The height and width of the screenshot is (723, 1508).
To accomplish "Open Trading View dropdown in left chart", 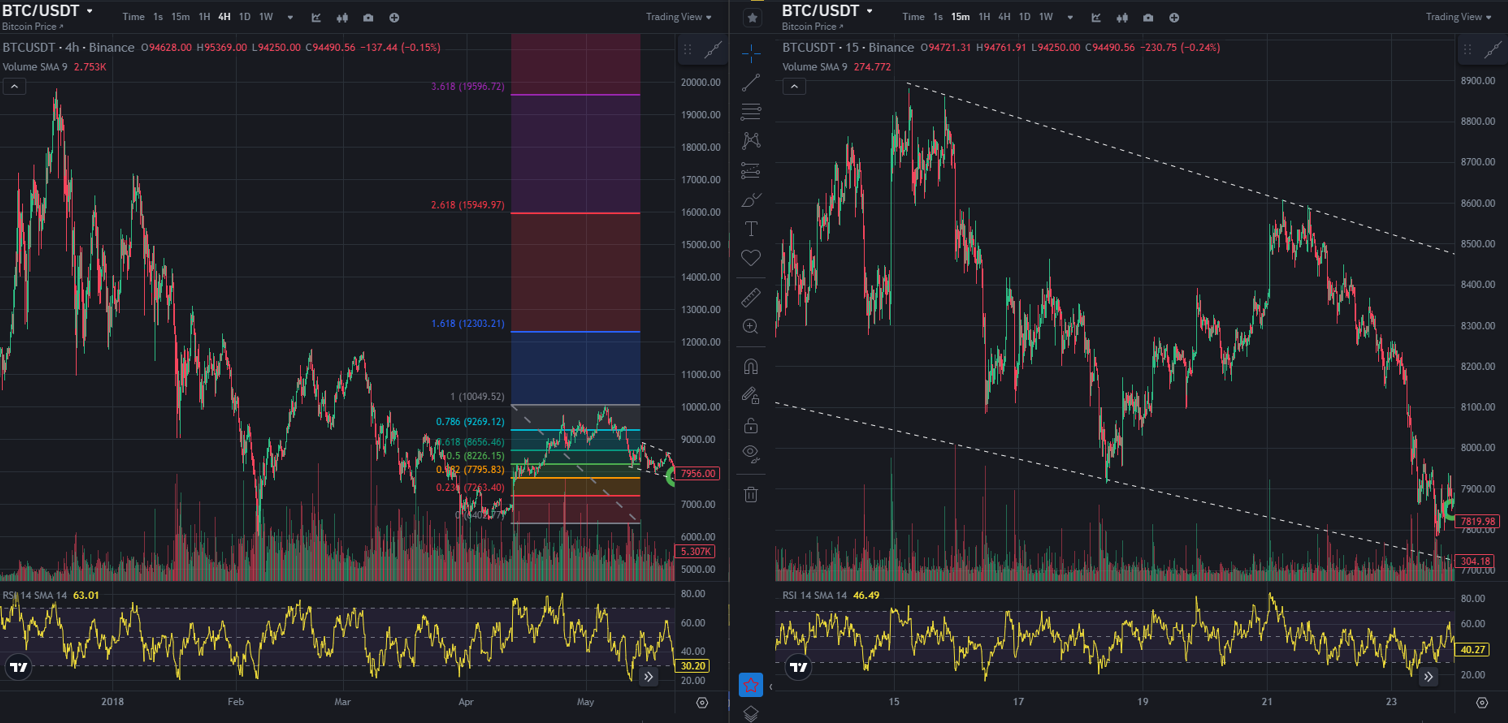I will coord(679,17).
